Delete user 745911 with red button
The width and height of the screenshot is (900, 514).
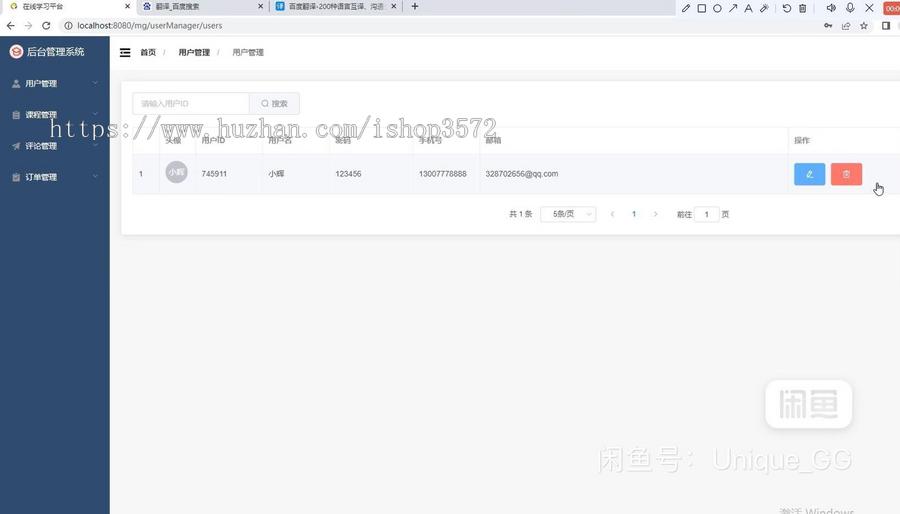point(846,174)
